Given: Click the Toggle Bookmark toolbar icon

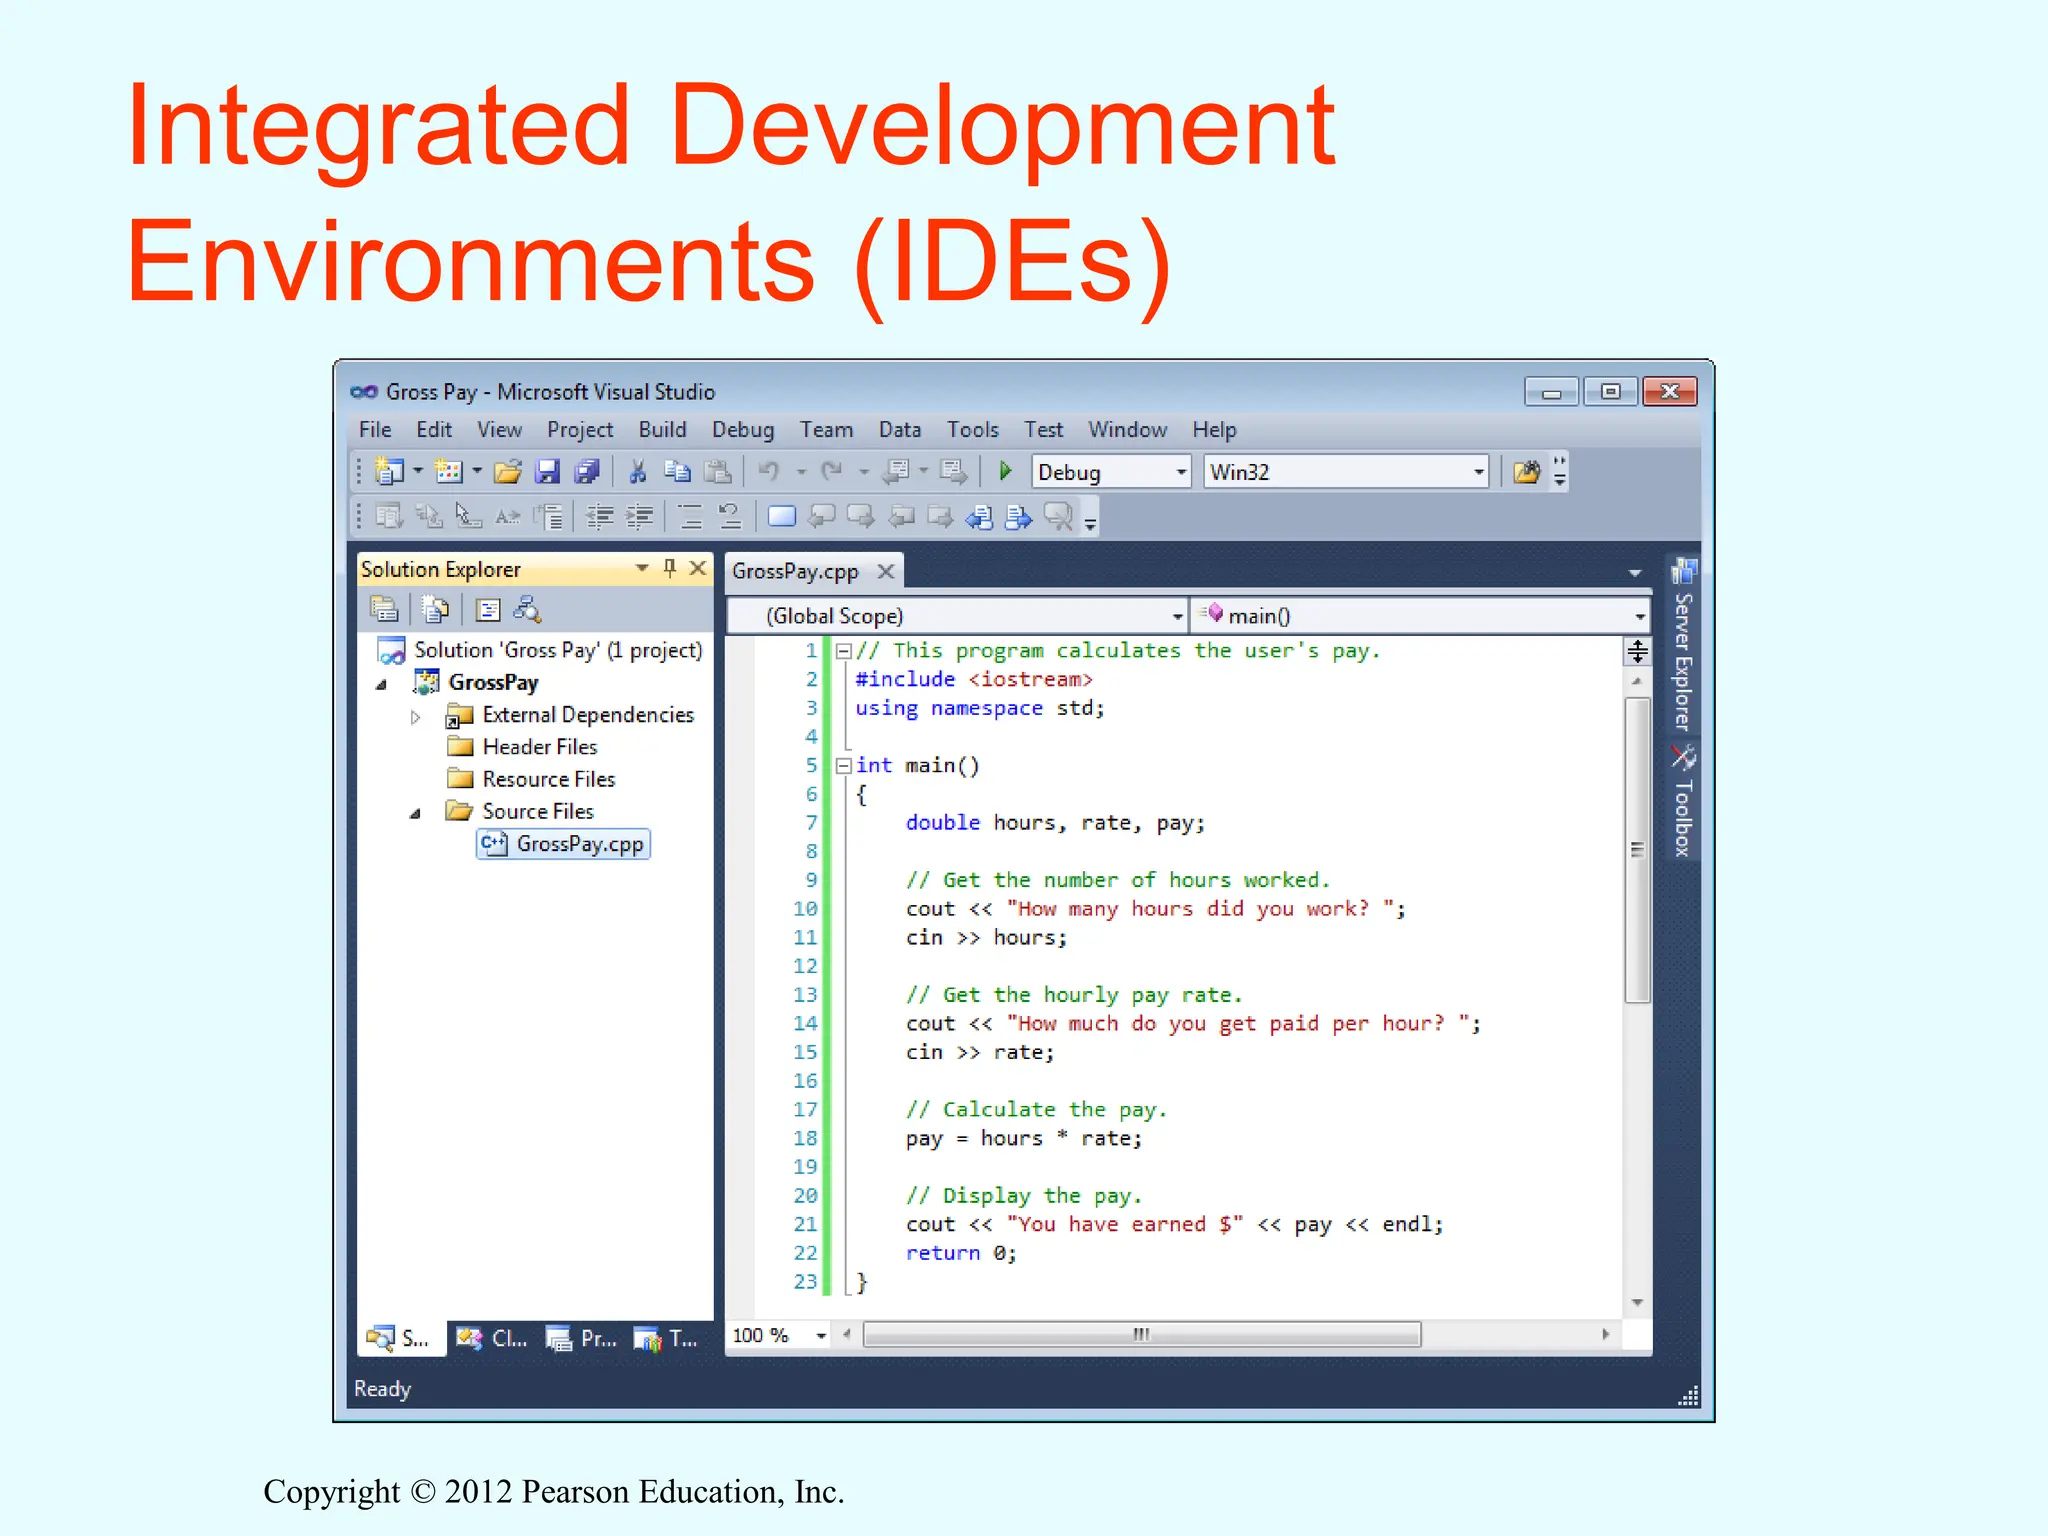Looking at the screenshot, I should pyautogui.click(x=781, y=516).
